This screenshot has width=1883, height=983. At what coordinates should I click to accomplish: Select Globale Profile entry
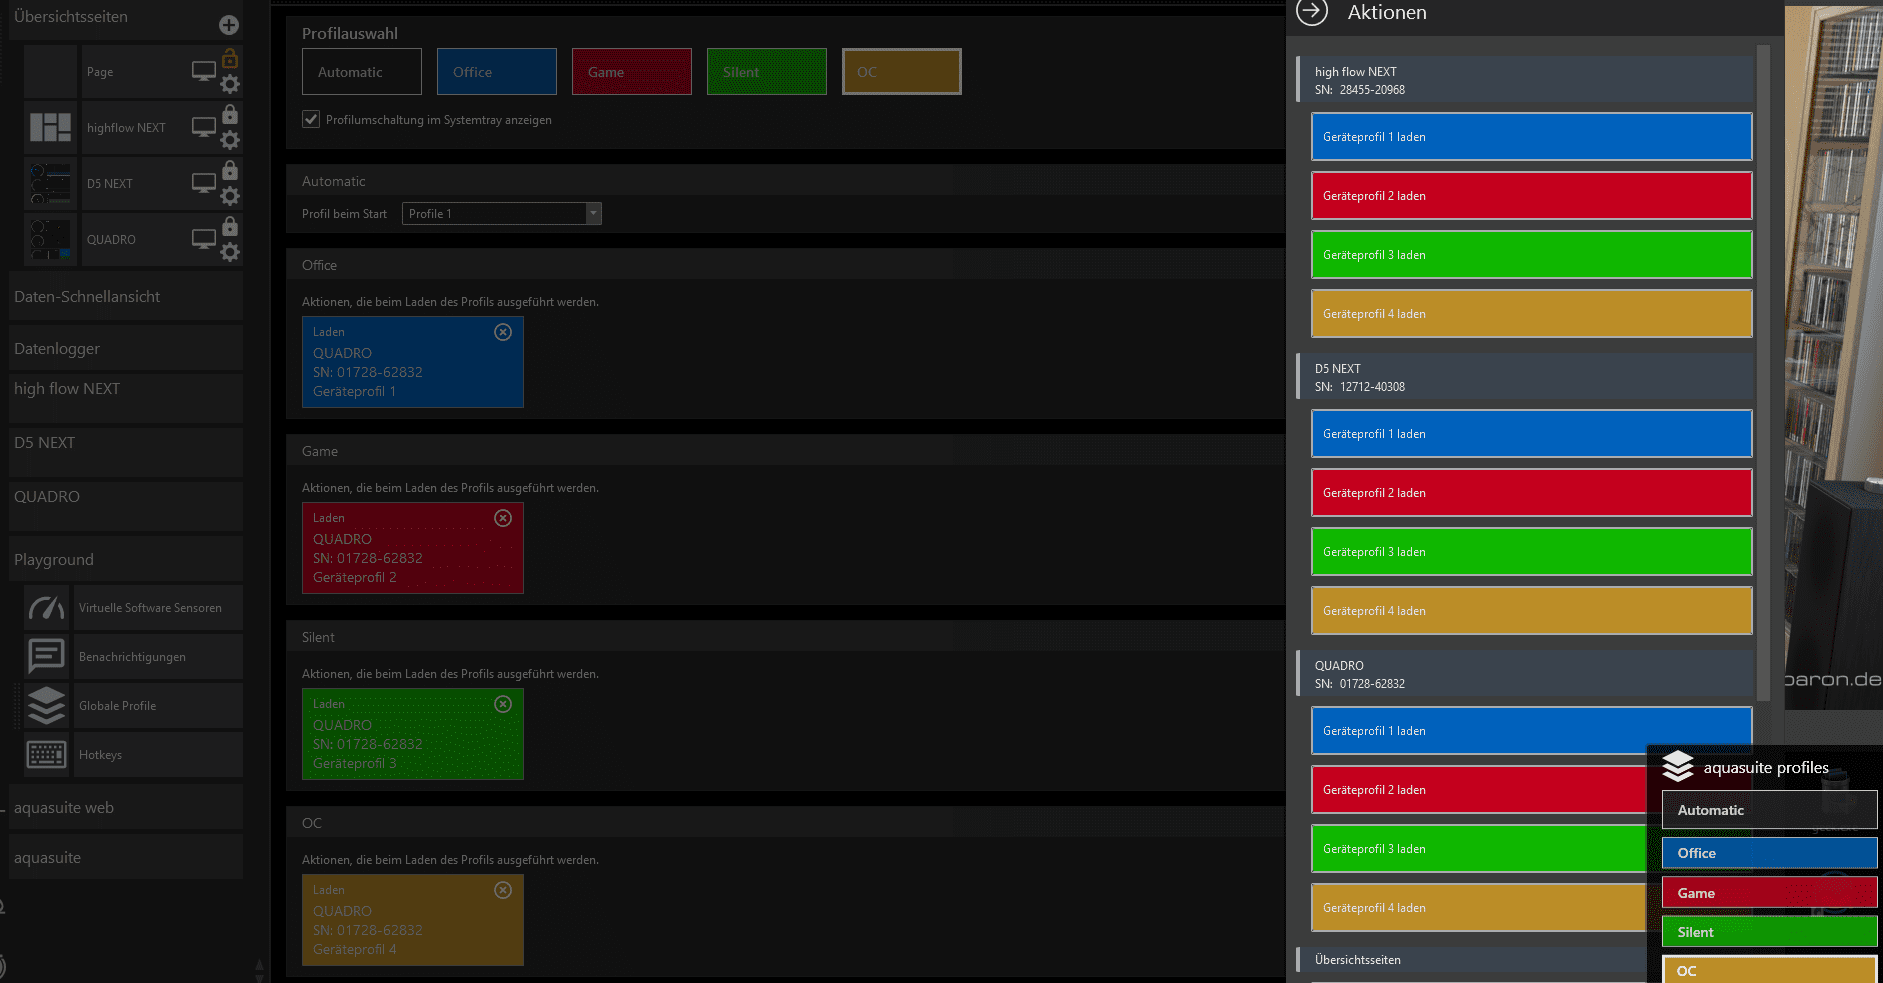tap(158, 706)
